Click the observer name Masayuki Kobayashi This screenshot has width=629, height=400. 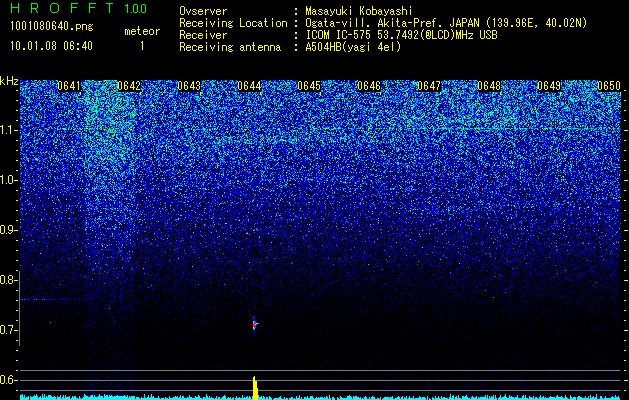[359, 11]
